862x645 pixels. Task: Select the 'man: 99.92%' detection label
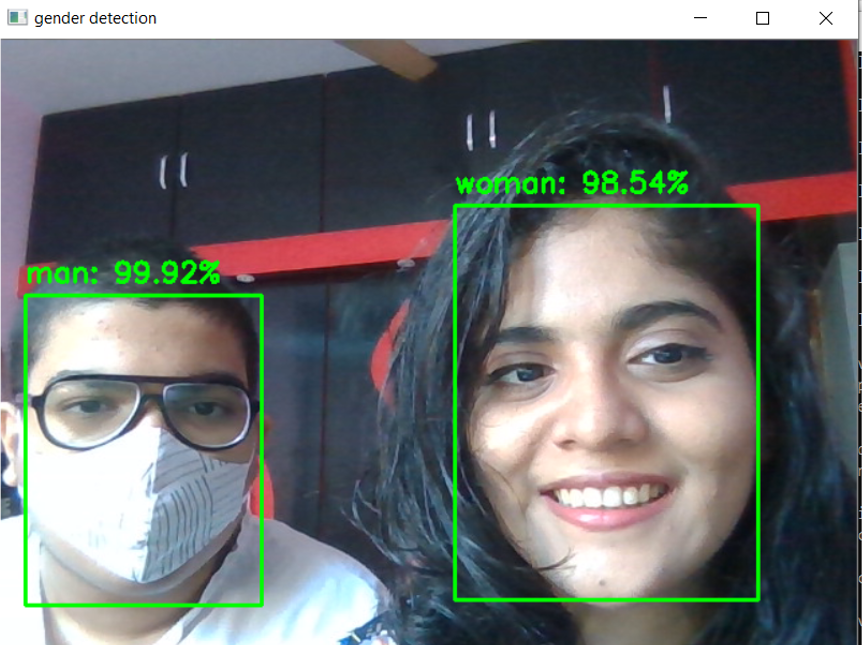[124, 273]
